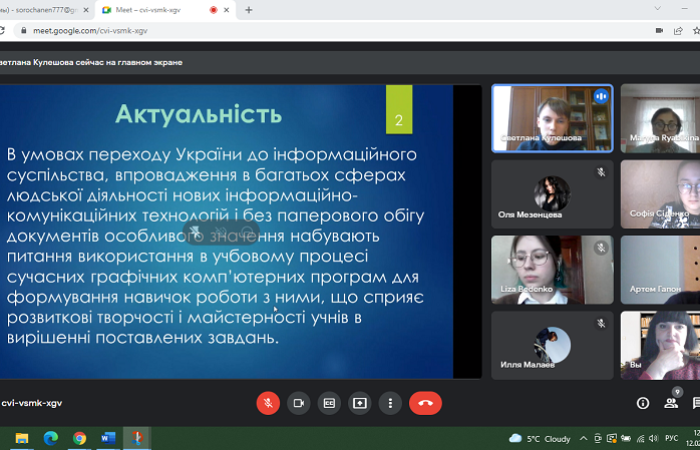The width and height of the screenshot is (700, 450).
Task: Open File Explorer from the taskbar
Action: [22, 438]
